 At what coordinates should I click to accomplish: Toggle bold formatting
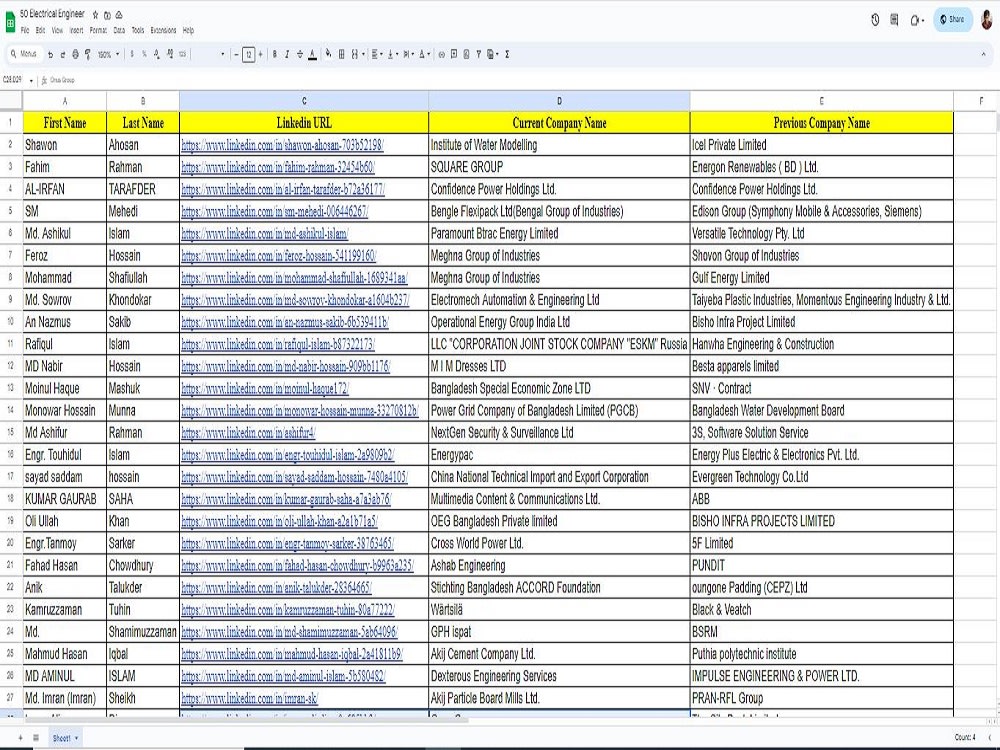[x=275, y=55]
